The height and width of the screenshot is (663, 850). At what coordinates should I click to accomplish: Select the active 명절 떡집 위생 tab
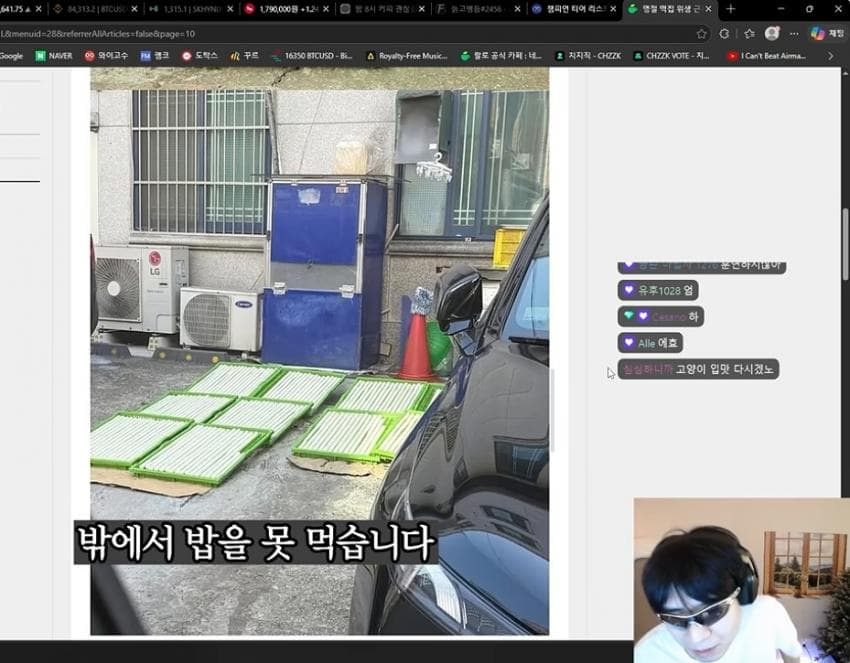click(671, 9)
